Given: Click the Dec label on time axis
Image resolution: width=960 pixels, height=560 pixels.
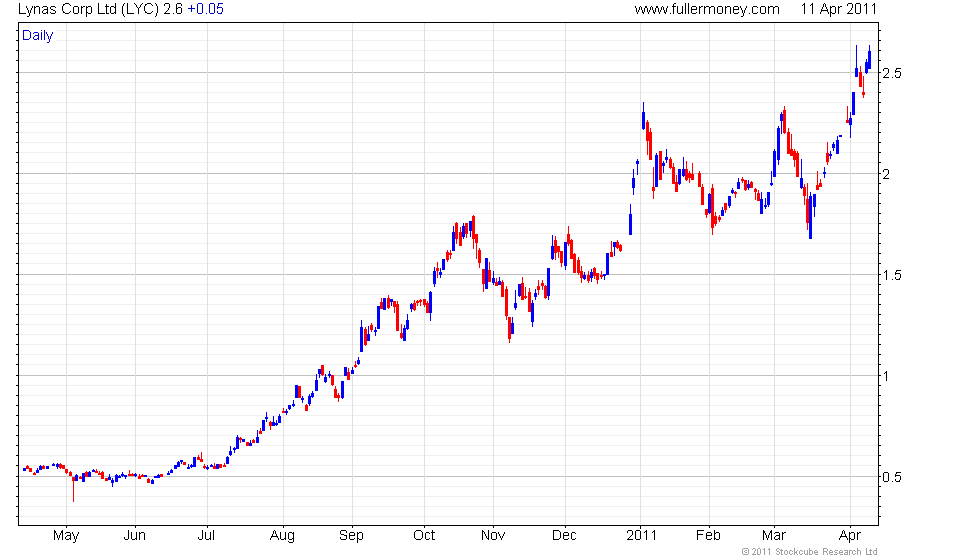Looking at the screenshot, I should (x=564, y=536).
